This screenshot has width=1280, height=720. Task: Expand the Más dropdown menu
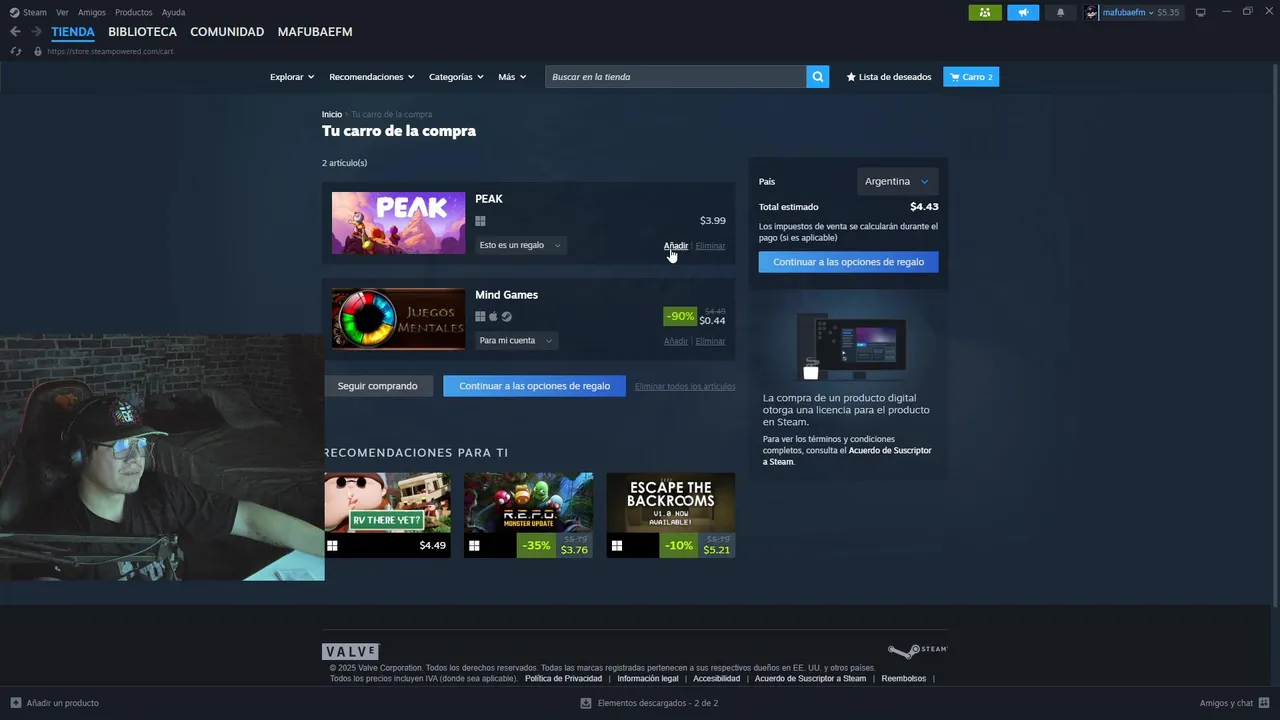click(x=512, y=77)
